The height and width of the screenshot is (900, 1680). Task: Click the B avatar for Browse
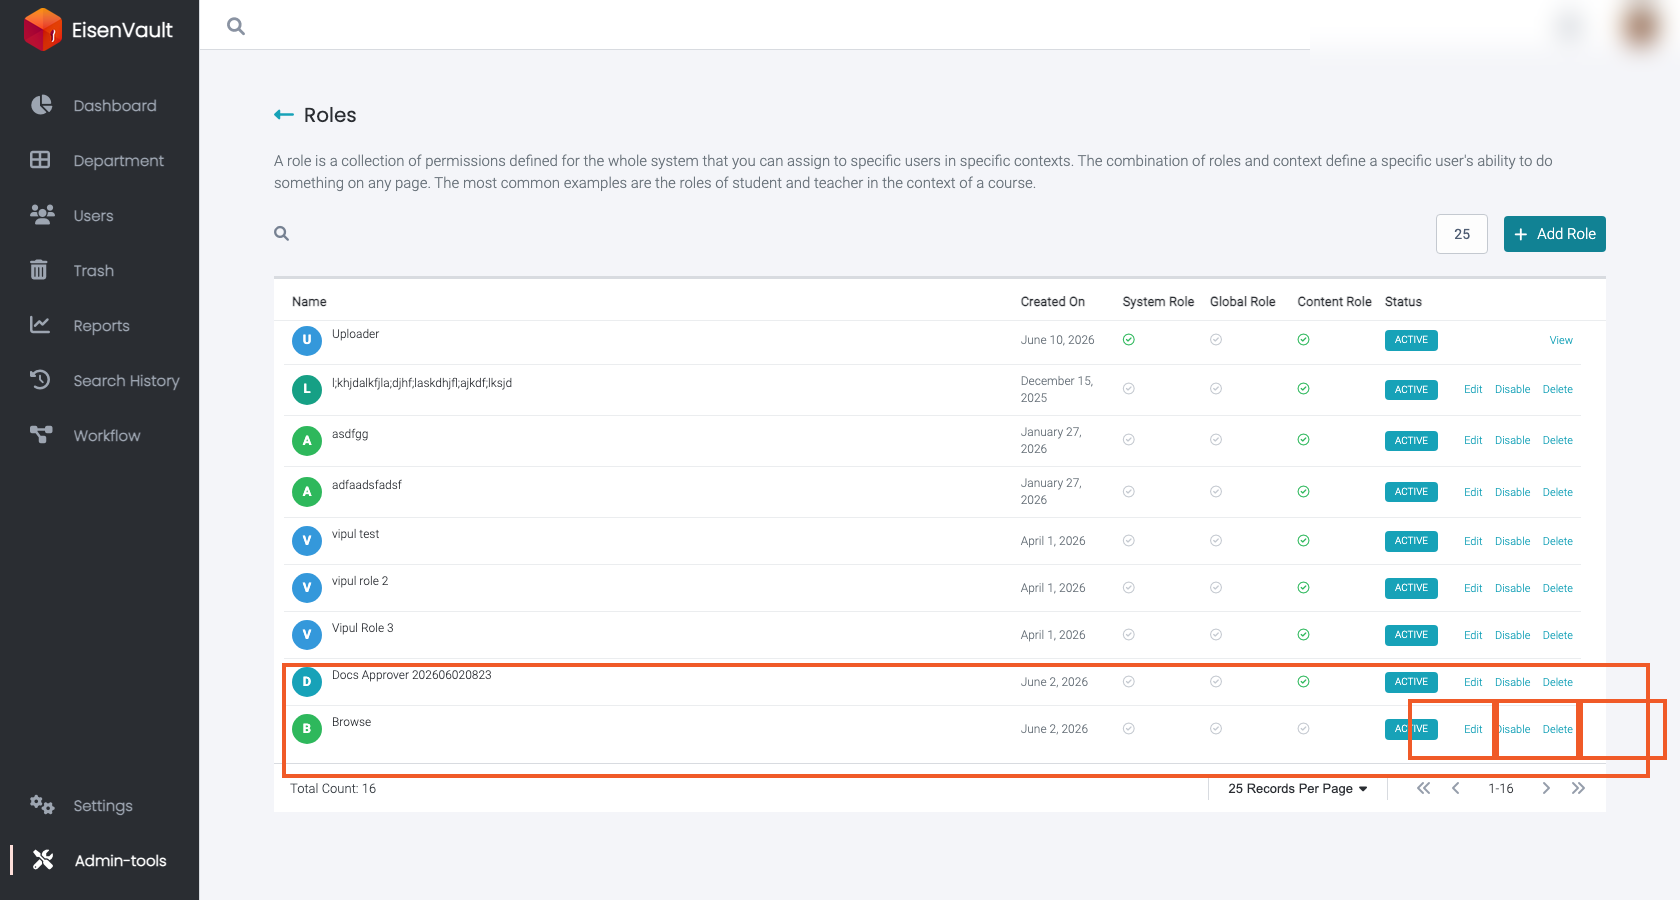307,729
